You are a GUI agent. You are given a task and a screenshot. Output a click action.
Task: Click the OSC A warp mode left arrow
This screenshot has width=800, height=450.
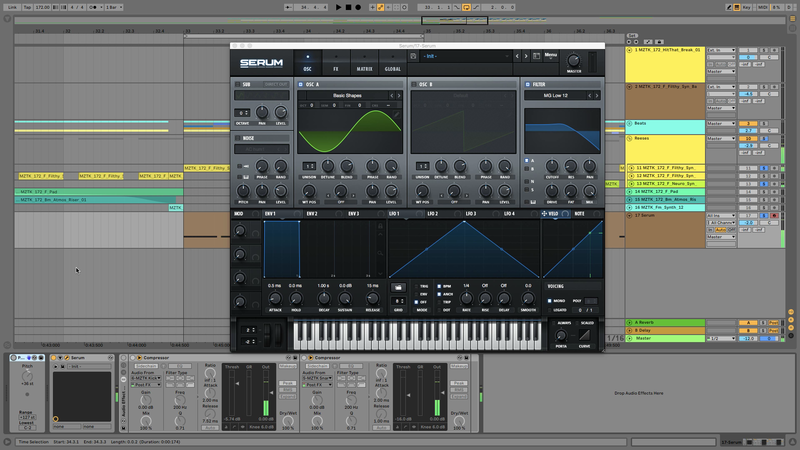[x=328, y=195]
